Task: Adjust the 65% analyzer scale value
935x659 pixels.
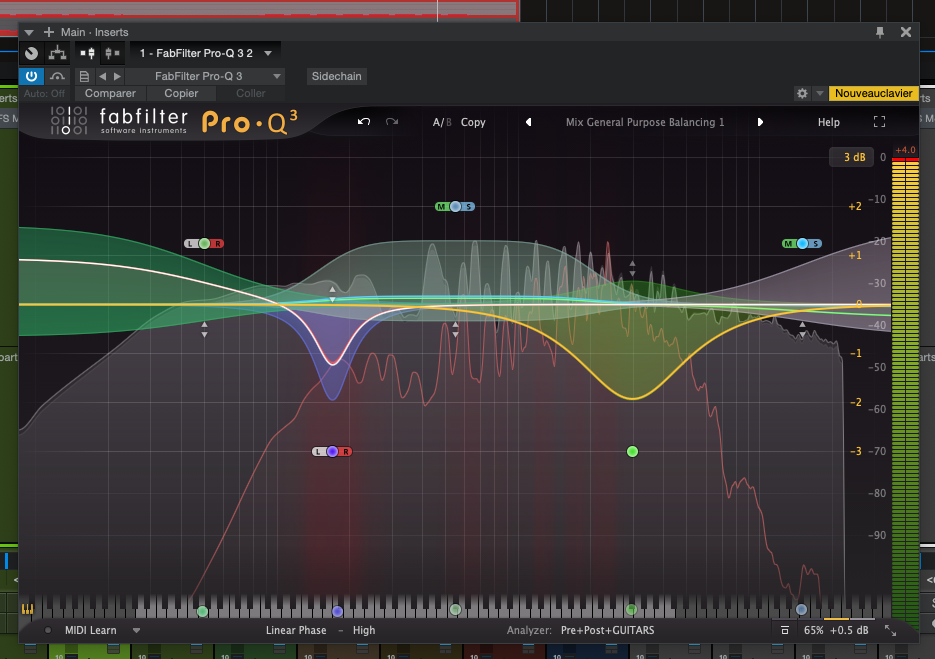Action: point(813,630)
